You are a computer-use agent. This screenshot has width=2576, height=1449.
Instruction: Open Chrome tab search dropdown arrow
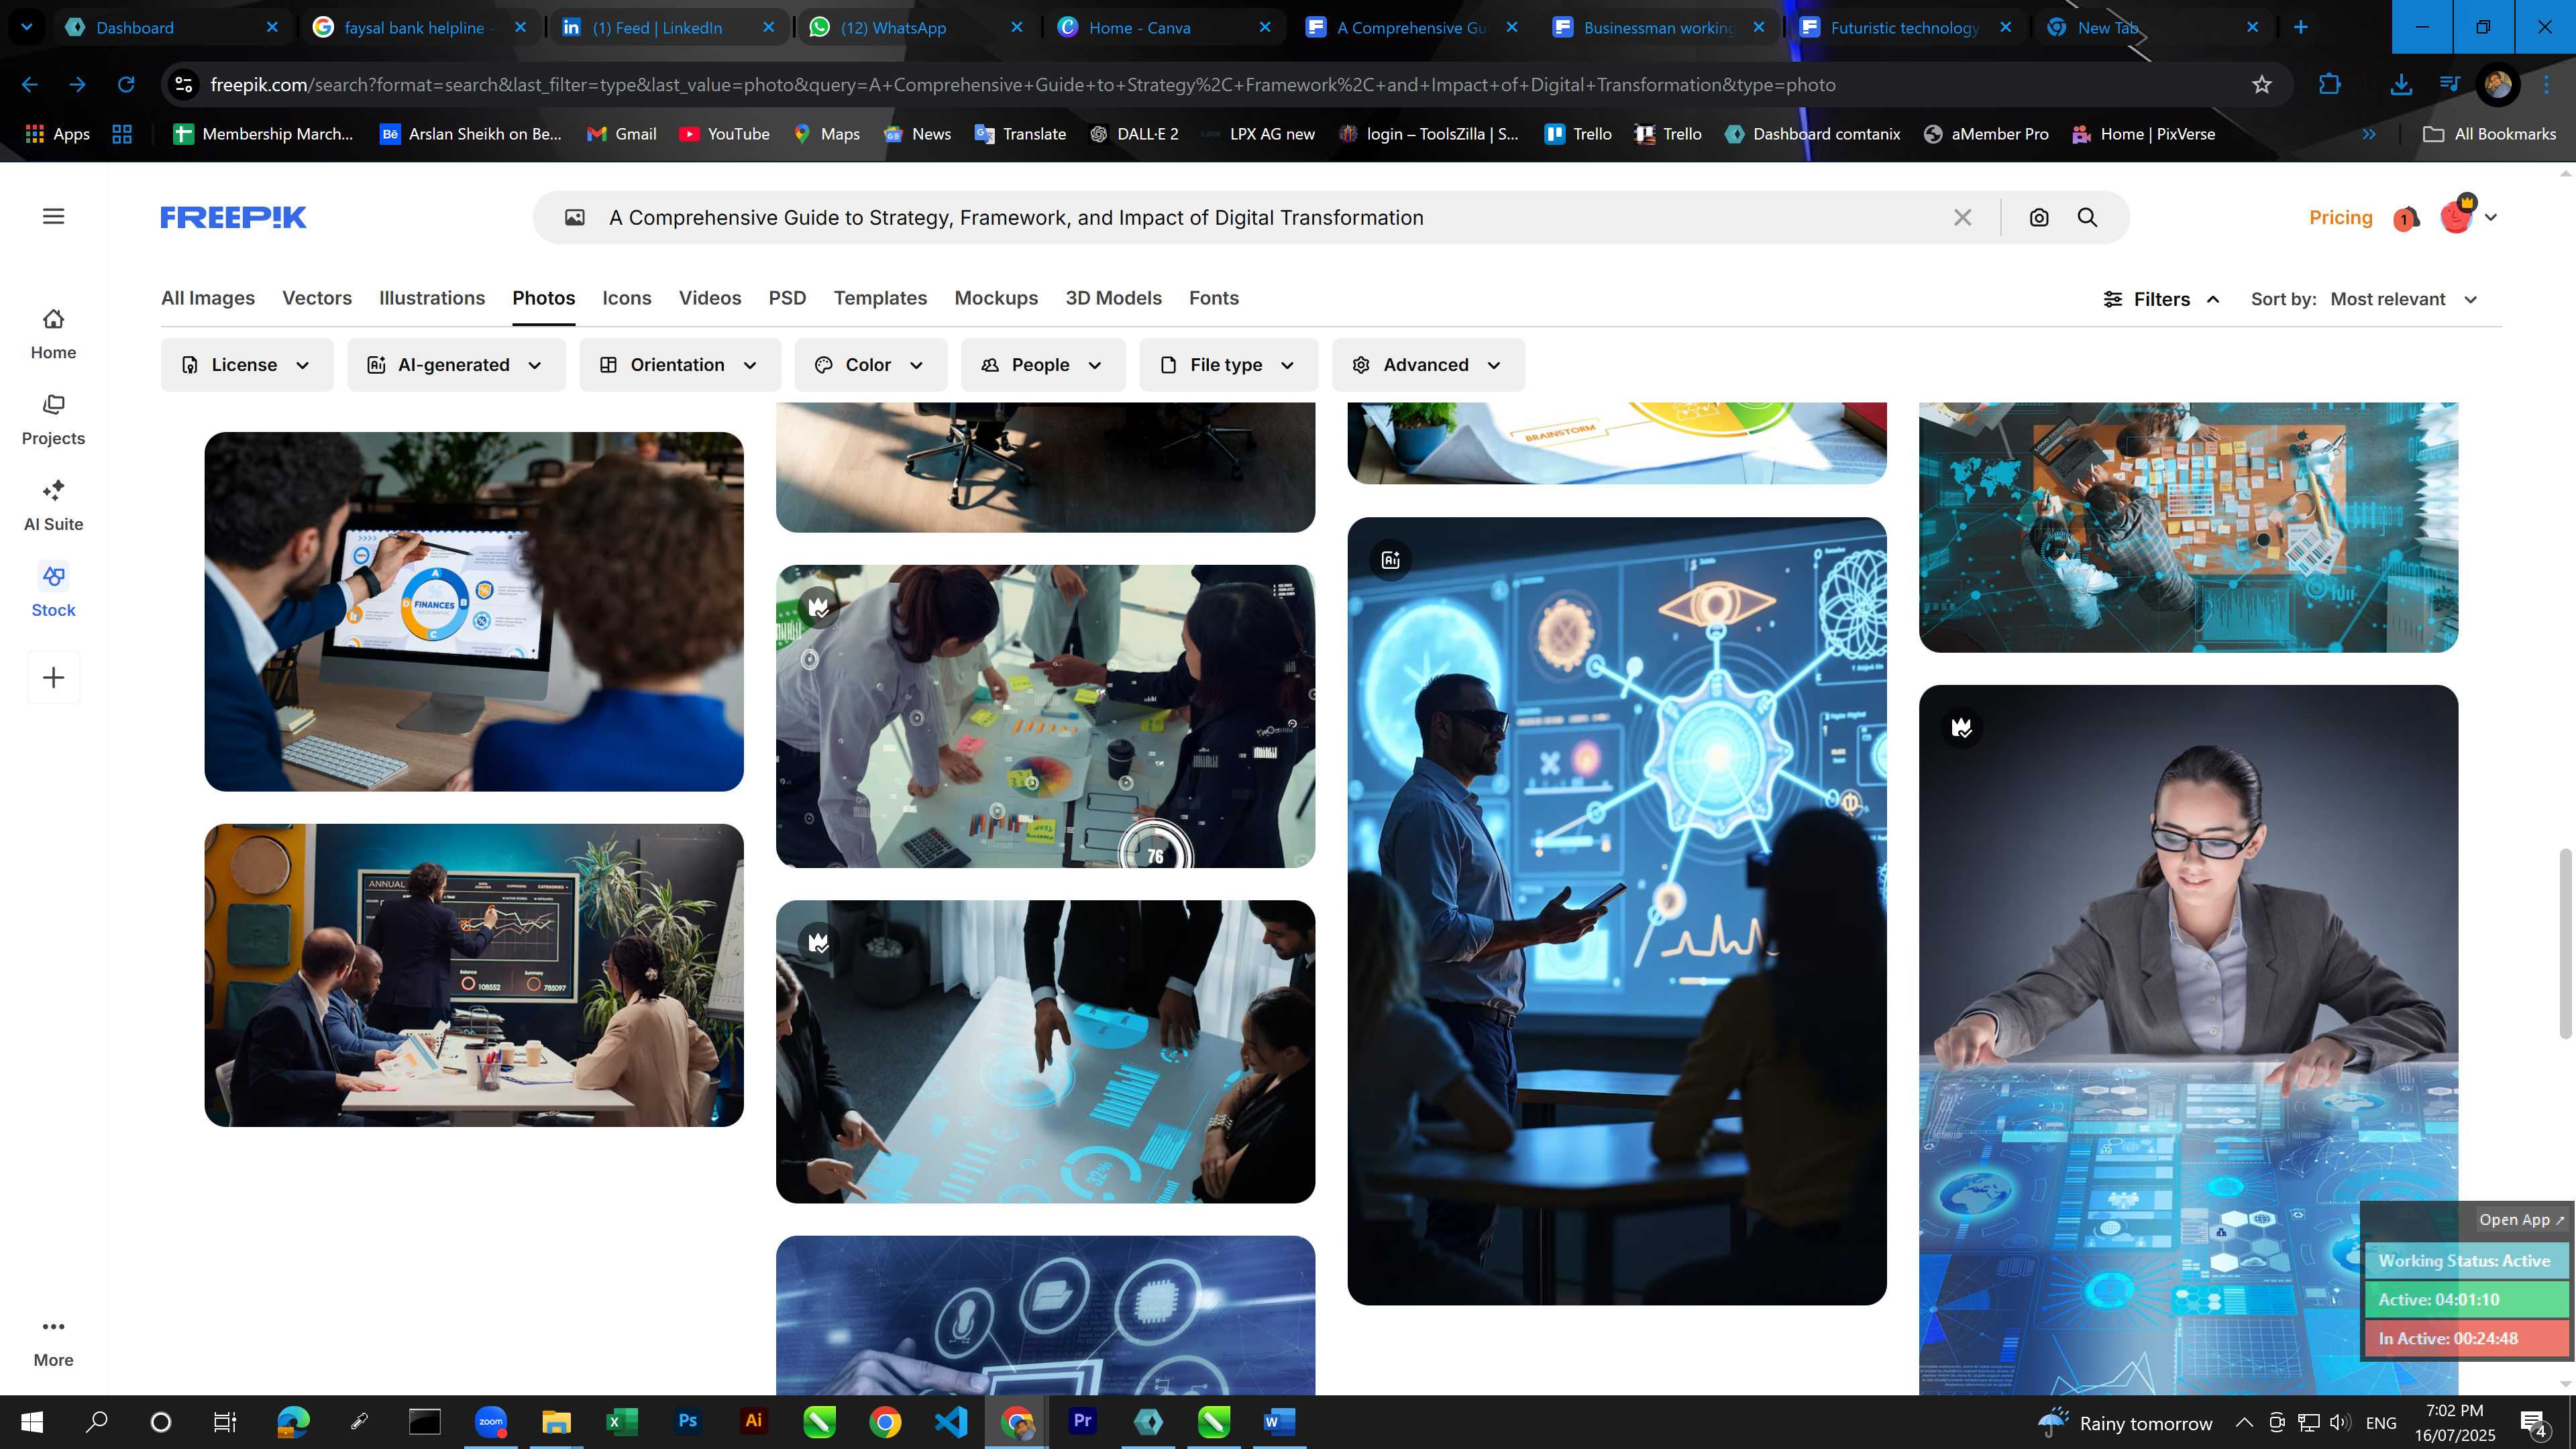pos(27,27)
